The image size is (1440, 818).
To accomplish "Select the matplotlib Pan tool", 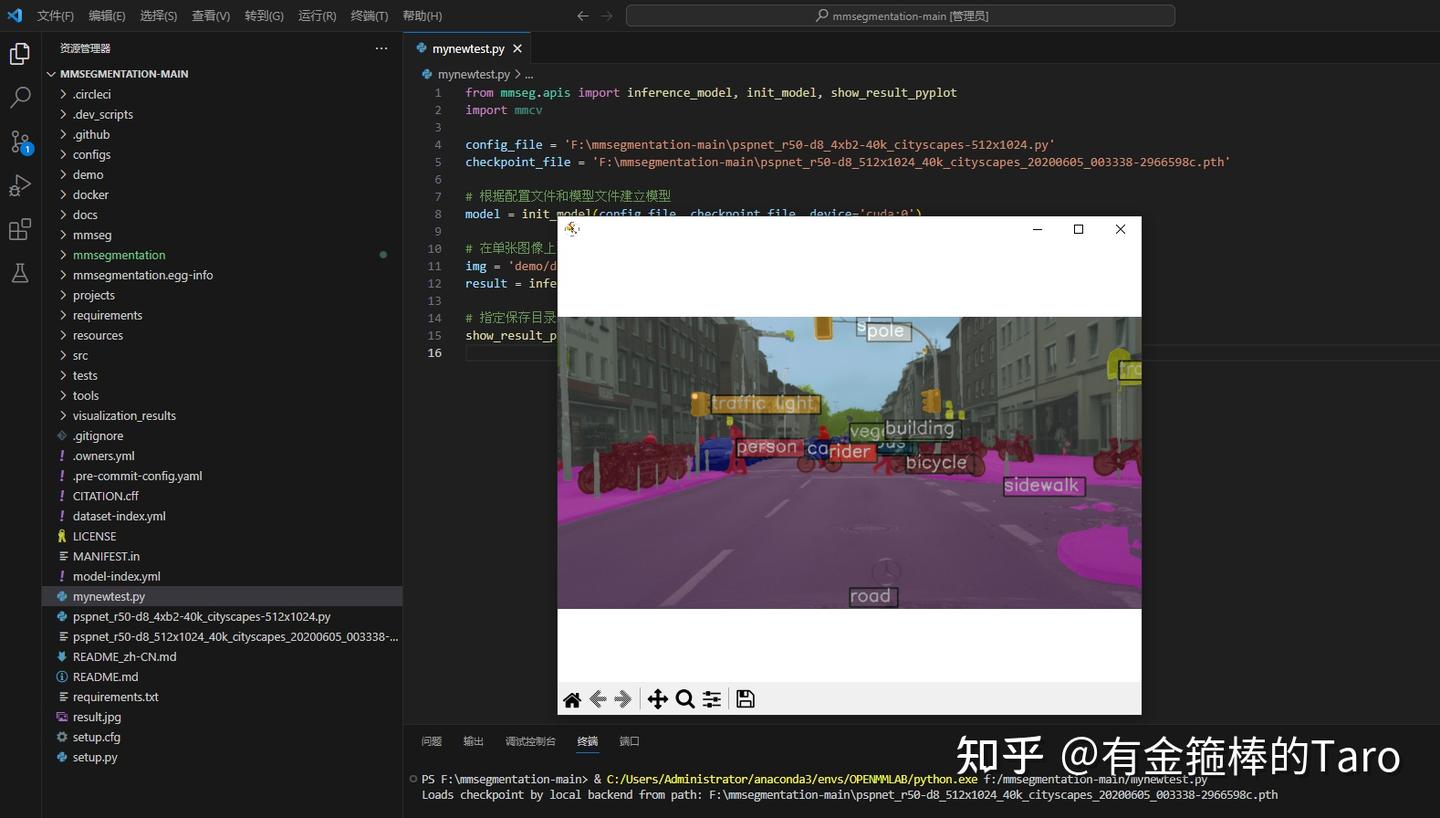I will coord(657,699).
